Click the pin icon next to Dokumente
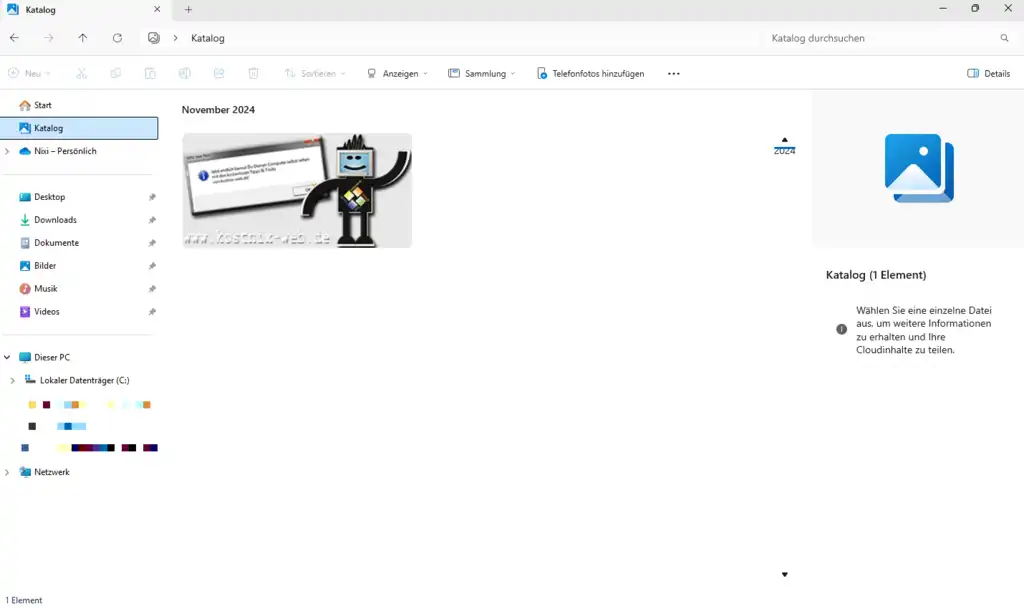Screen dimensions: 1024x609 click(152, 243)
